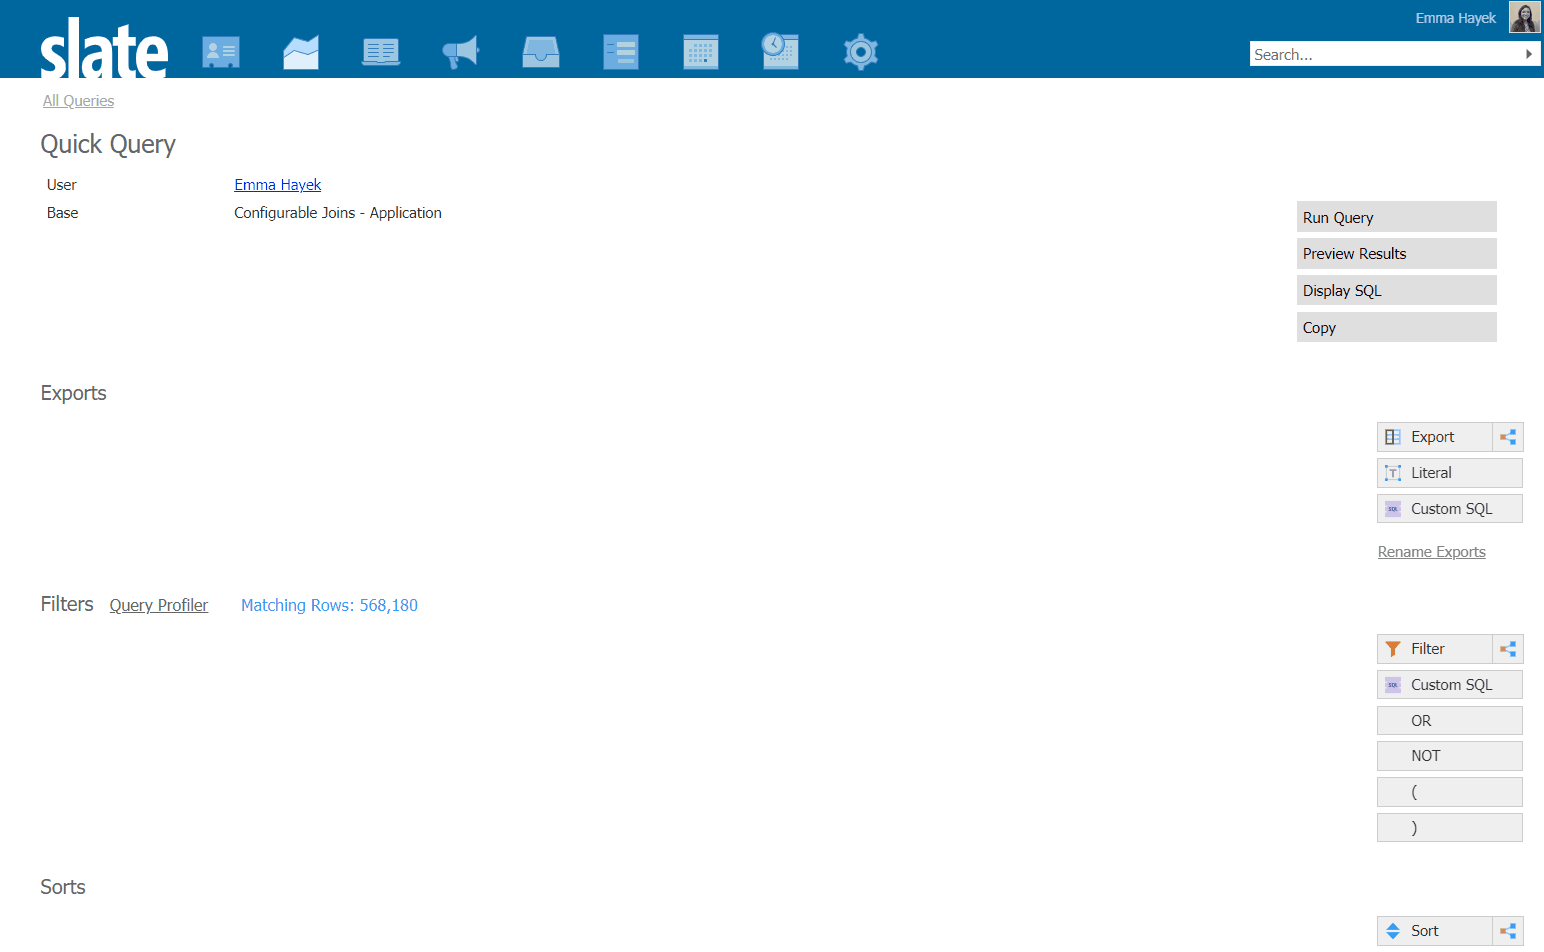The height and width of the screenshot is (952, 1544).
Task: Click the Quick Query title
Action: [x=108, y=145]
